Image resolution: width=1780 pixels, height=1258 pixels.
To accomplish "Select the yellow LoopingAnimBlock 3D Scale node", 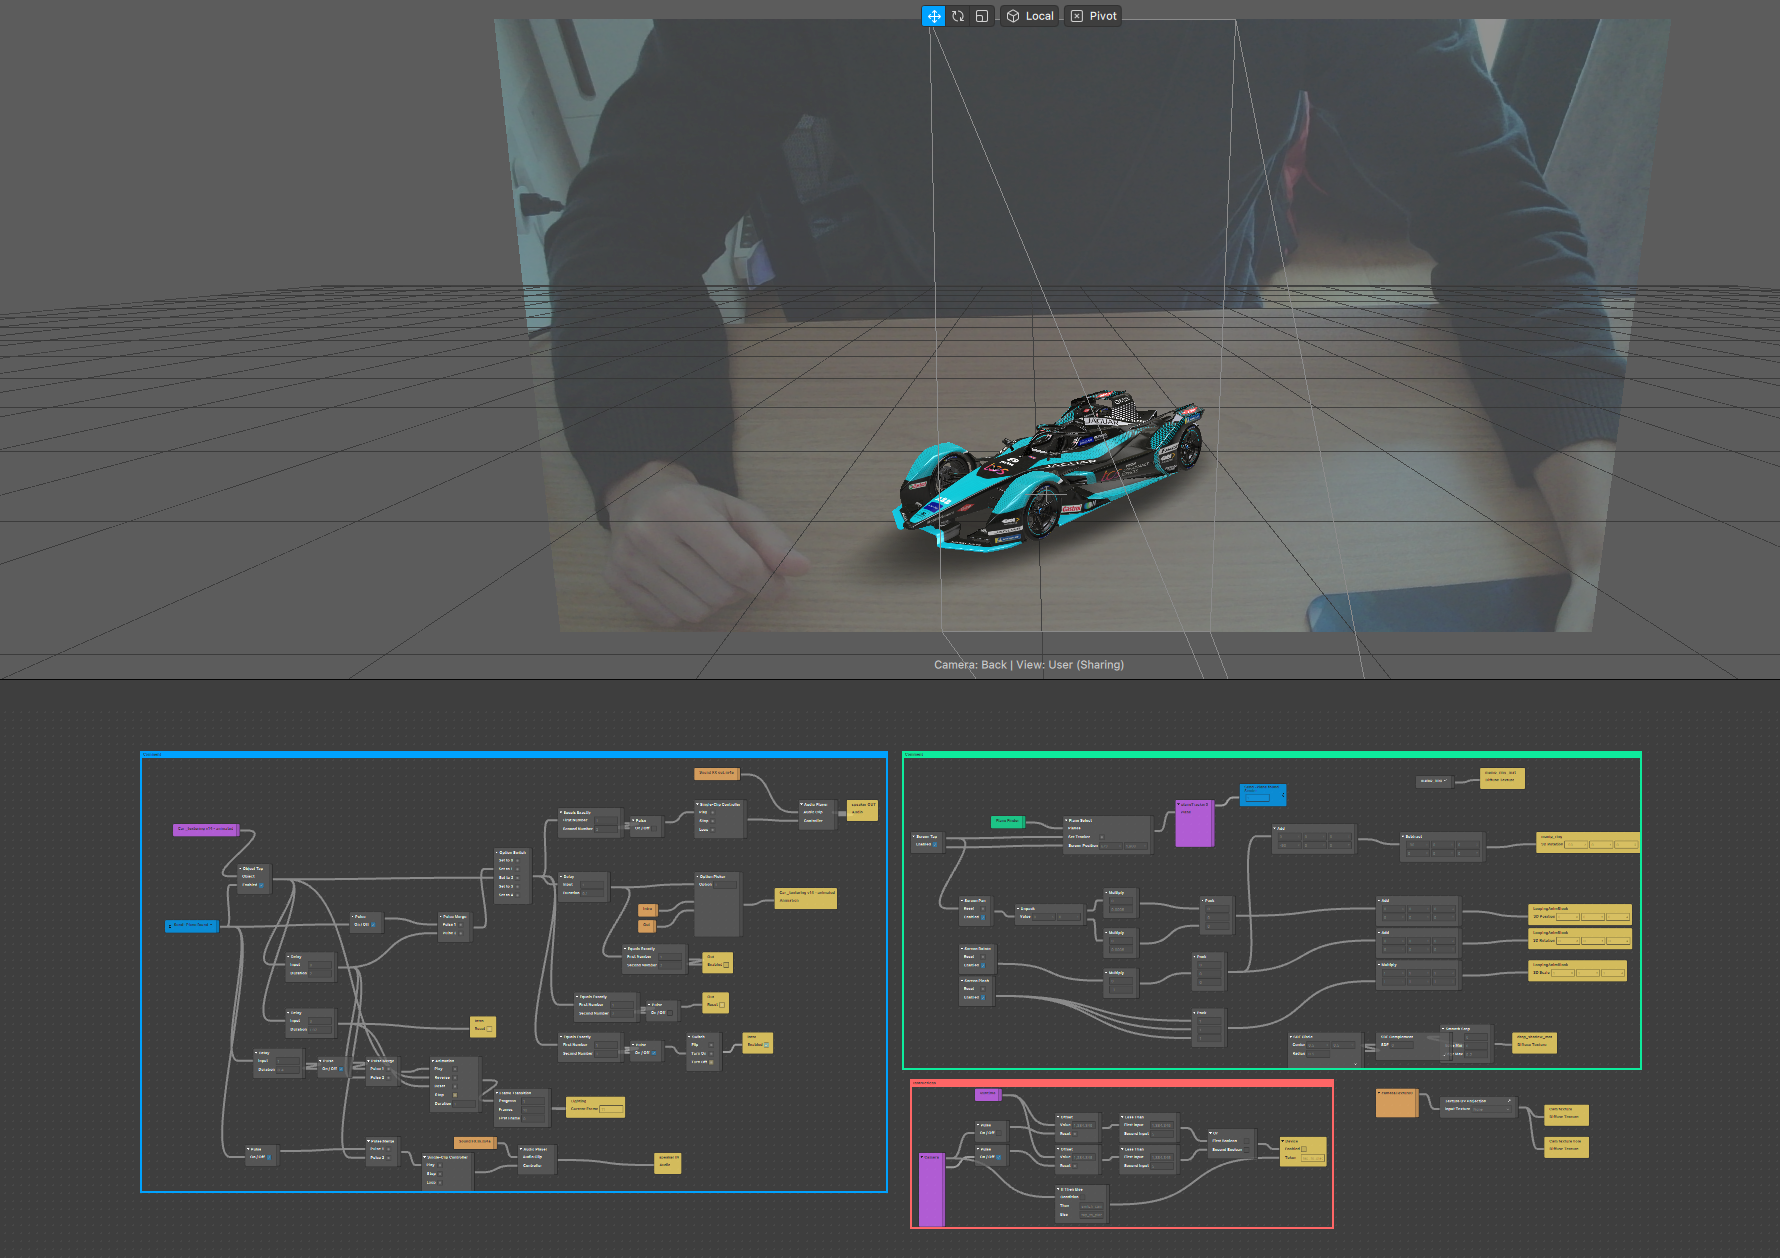I will coord(1577,970).
